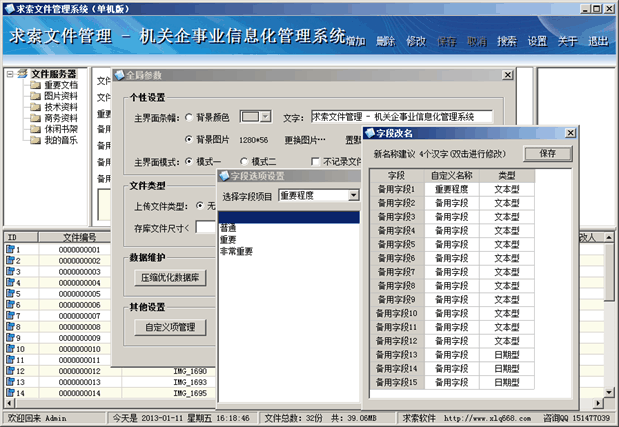619x427 pixels.
Task: Close the 全局参数 dialog
Action: click(x=508, y=75)
